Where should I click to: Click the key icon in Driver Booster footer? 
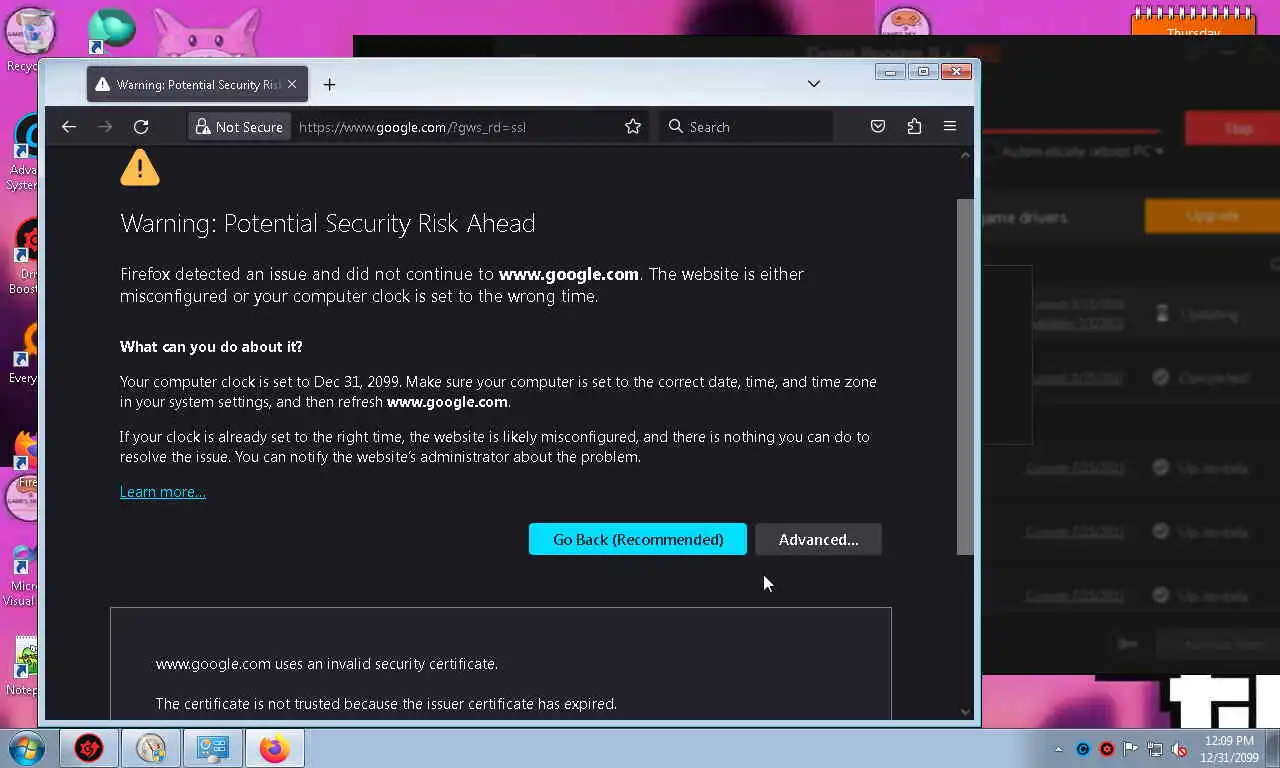point(1128,644)
